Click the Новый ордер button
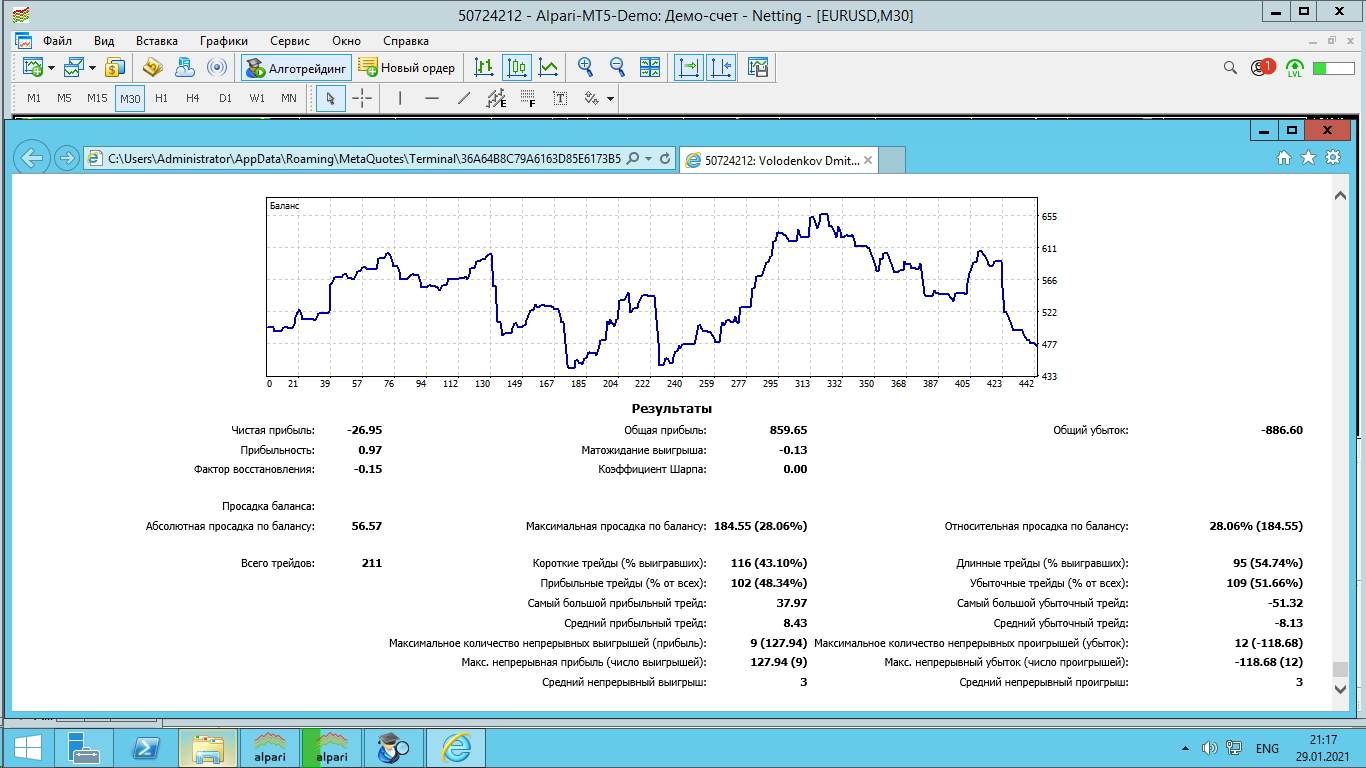The height and width of the screenshot is (768, 1366). pyautogui.click(x=407, y=68)
